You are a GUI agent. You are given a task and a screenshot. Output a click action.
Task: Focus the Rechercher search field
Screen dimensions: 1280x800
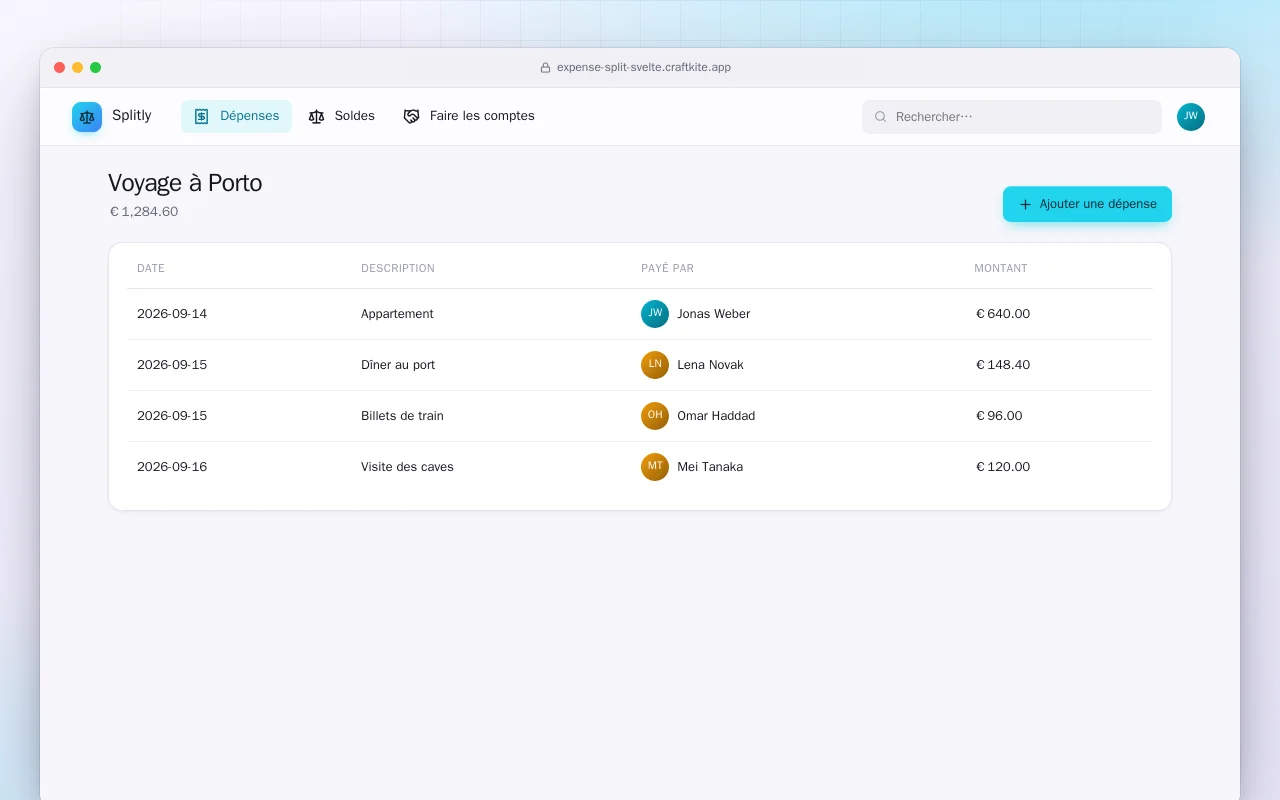click(x=1012, y=117)
